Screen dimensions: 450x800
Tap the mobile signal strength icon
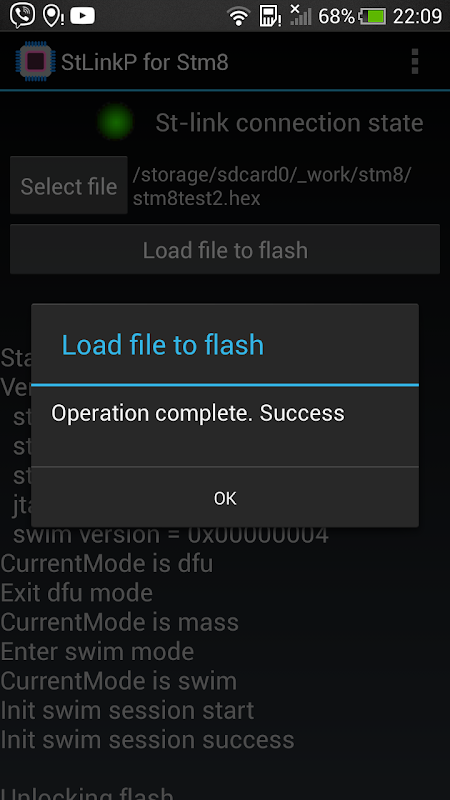301,16
